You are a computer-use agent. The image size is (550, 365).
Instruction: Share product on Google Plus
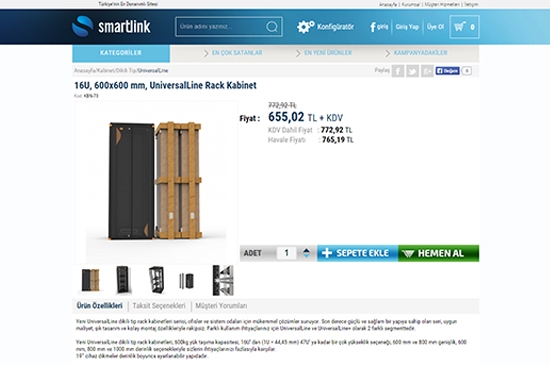point(427,71)
